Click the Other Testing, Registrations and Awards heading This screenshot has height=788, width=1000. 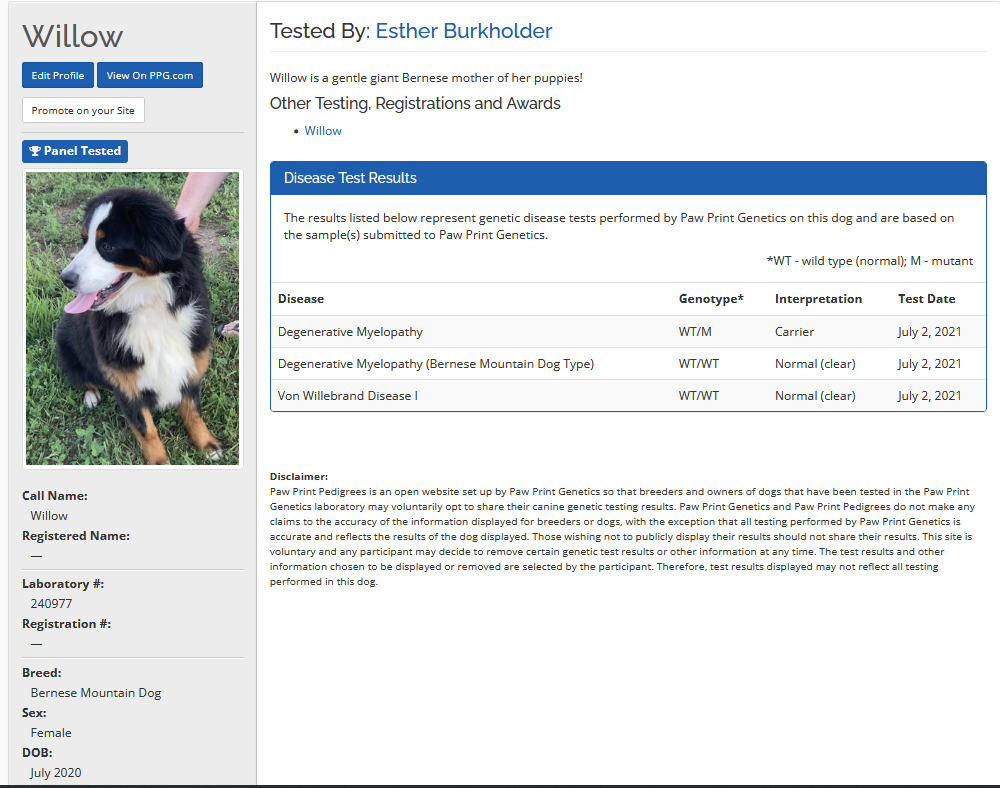[x=415, y=104]
